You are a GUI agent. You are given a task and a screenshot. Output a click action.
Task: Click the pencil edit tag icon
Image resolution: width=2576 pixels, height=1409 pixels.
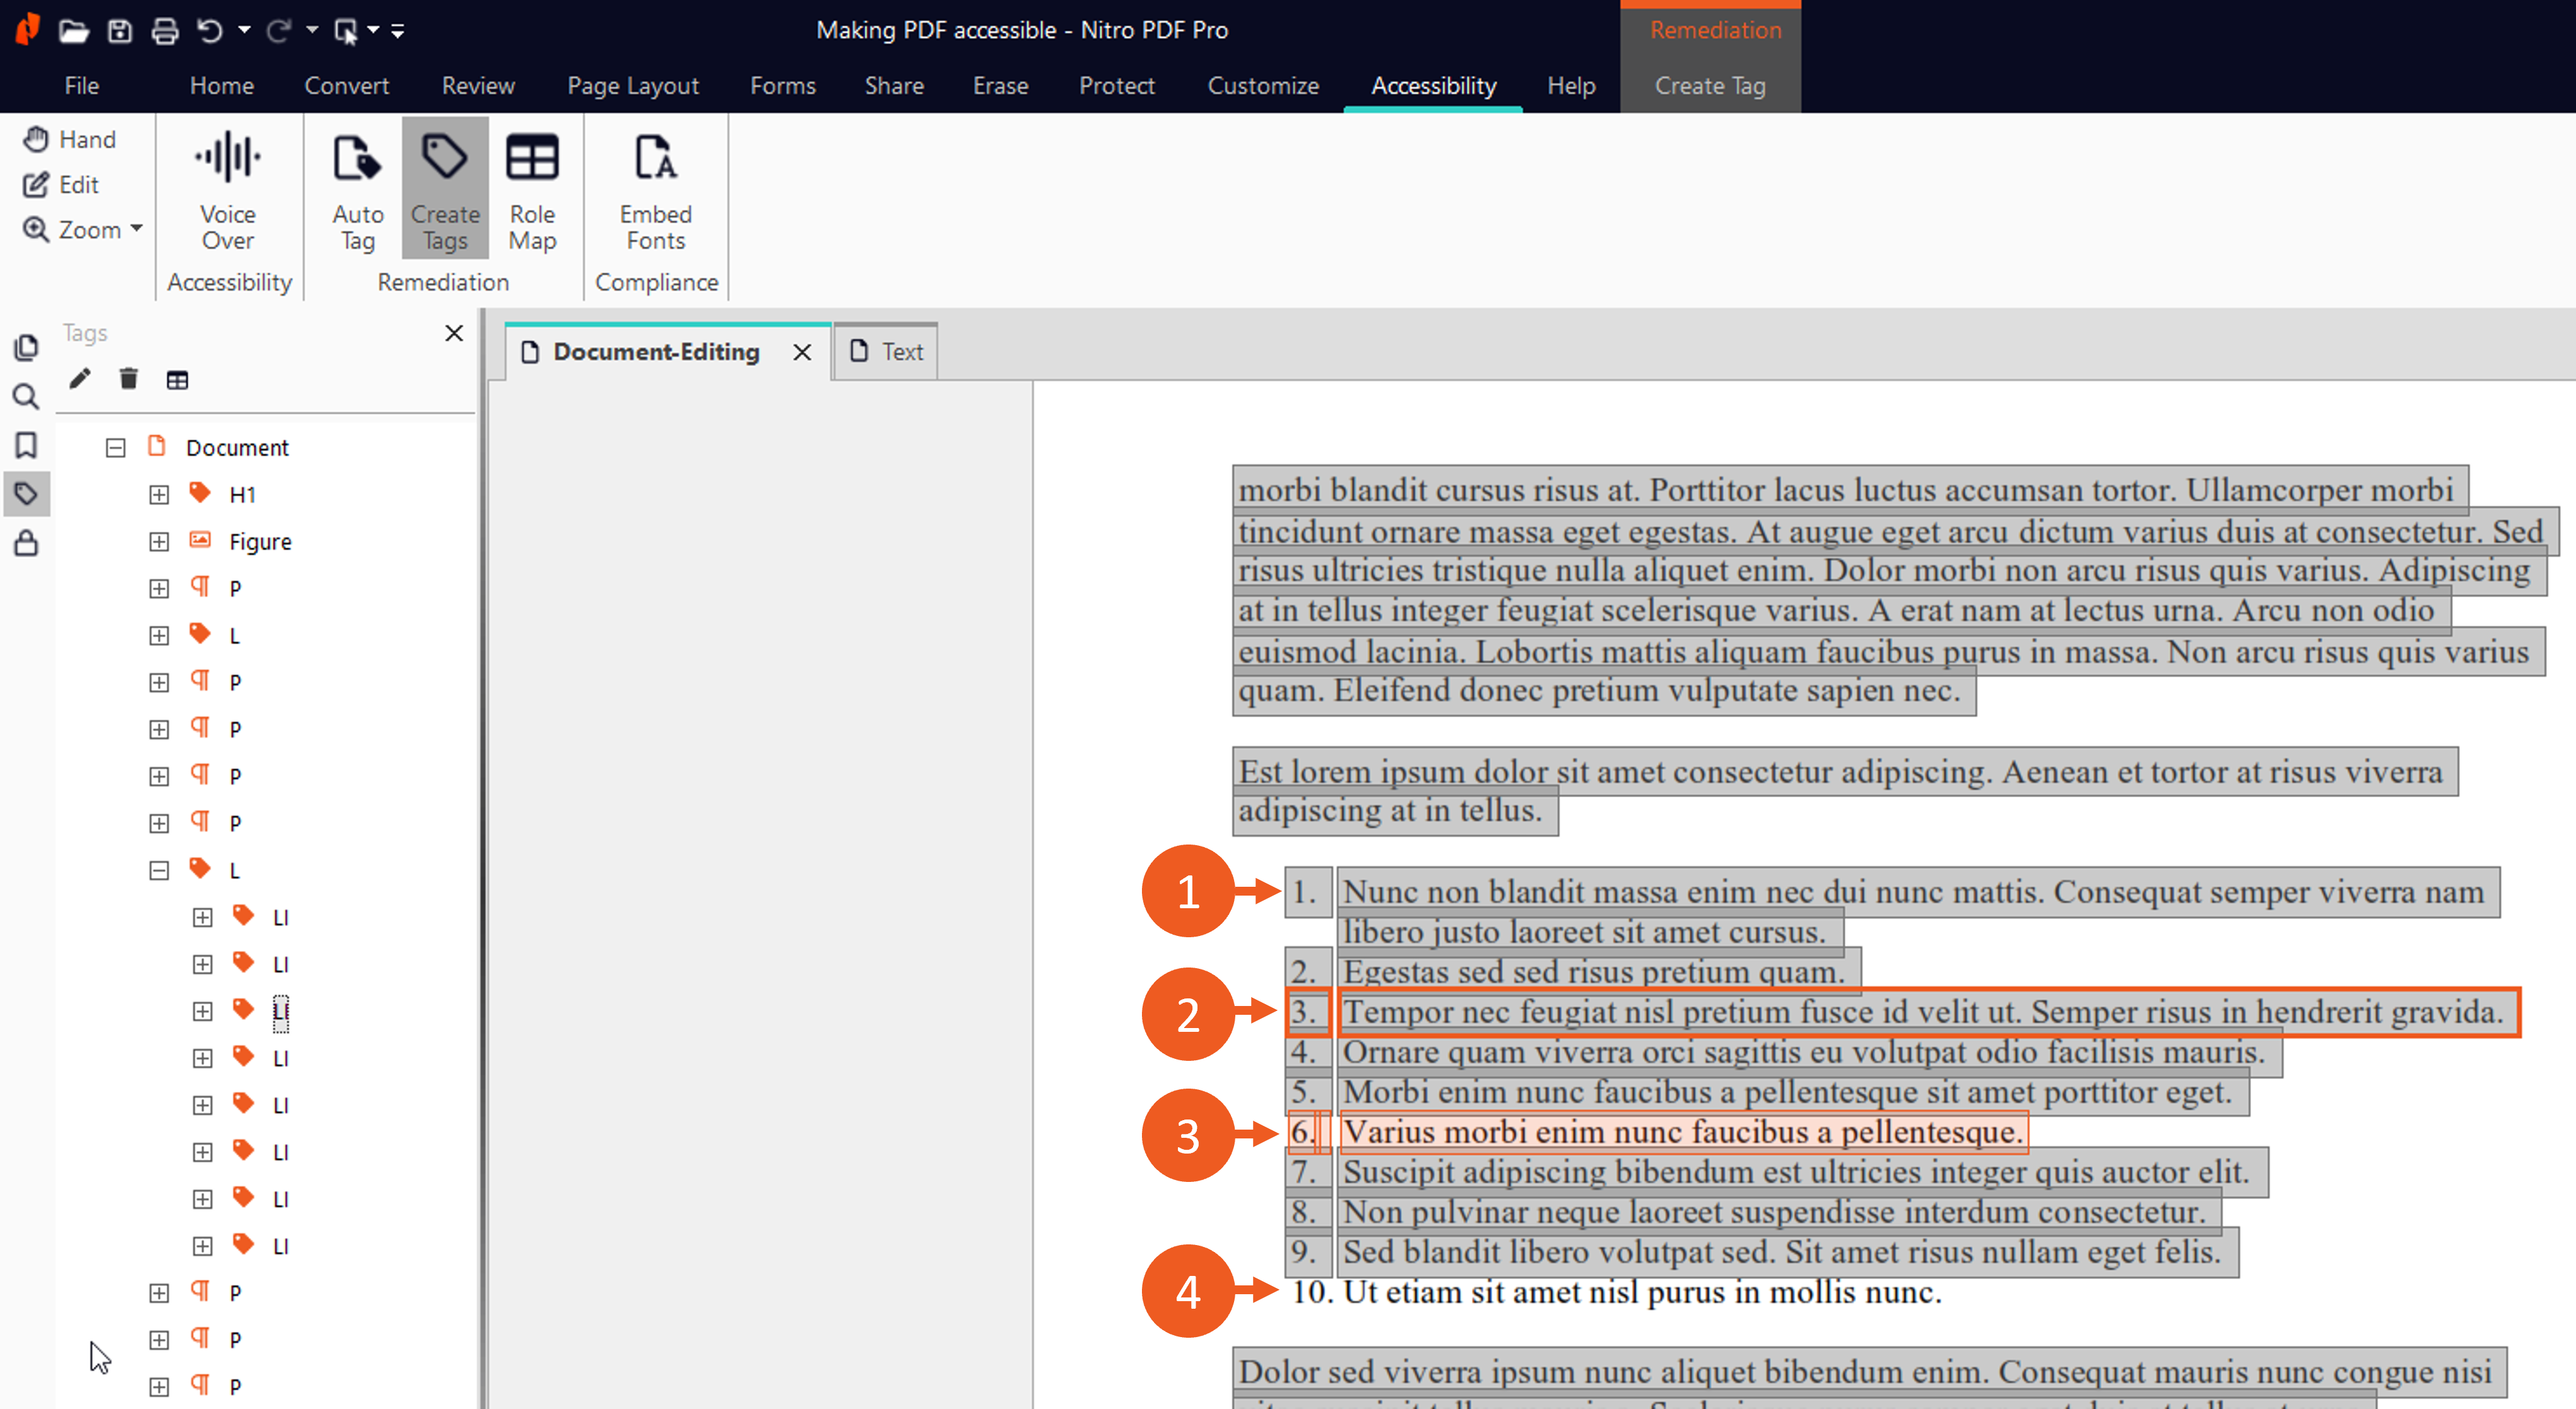(x=80, y=379)
